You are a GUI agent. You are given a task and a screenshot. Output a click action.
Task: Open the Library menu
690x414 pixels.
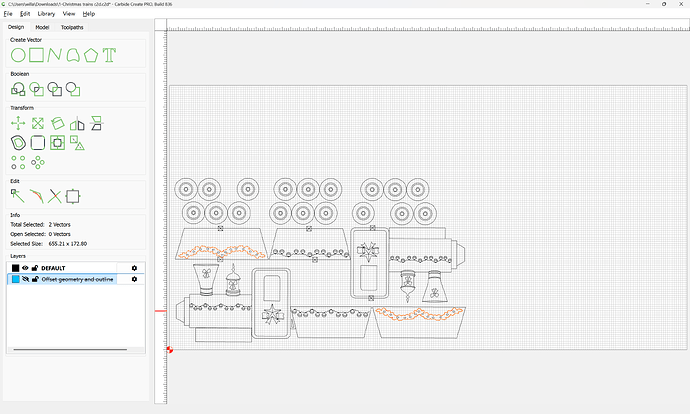pyautogui.click(x=46, y=14)
